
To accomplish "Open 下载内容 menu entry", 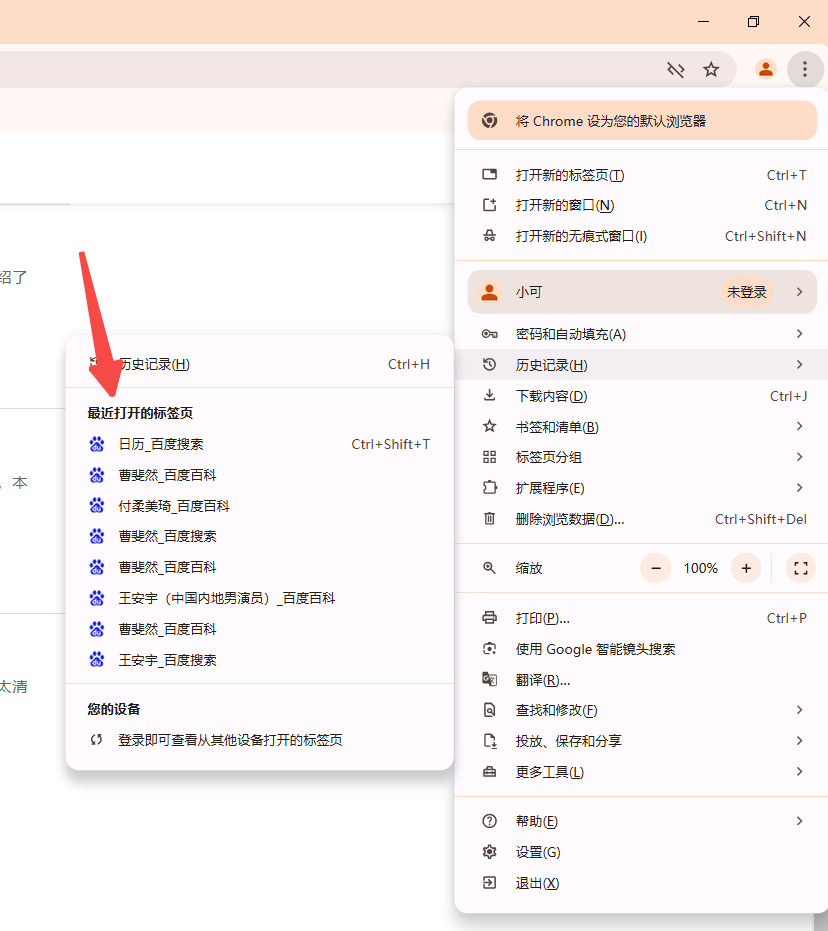I will tap(642, 395).
